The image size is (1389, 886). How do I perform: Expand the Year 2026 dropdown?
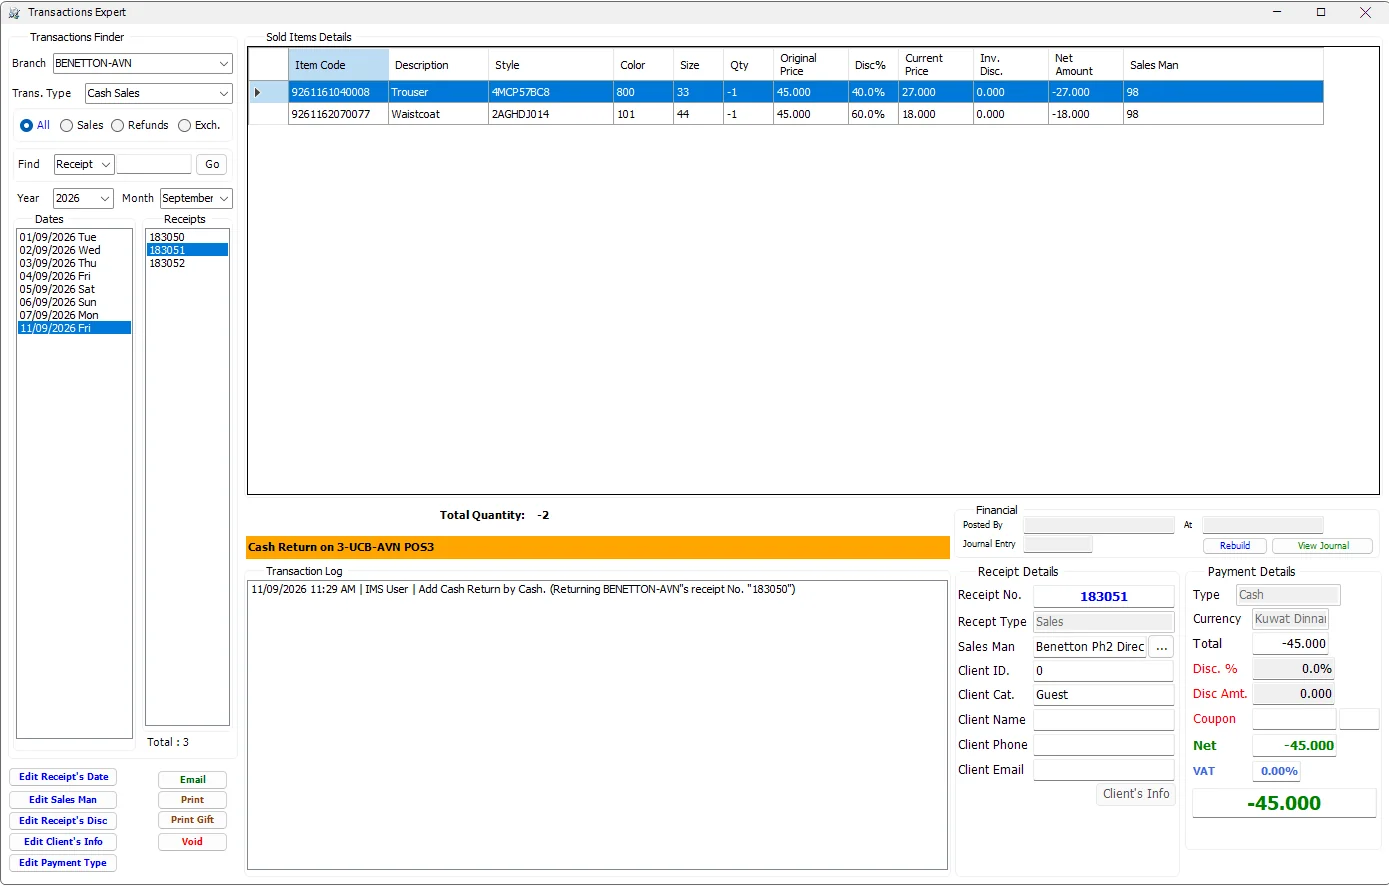83,199
